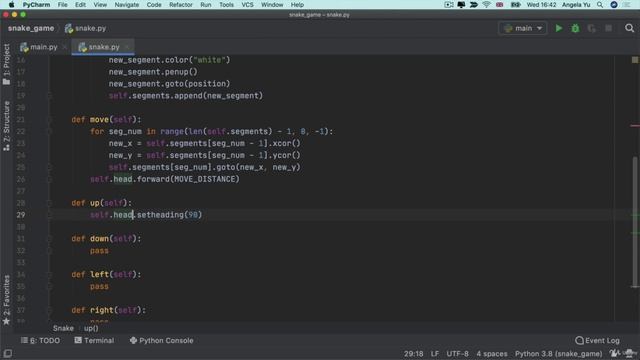Click the grey Stop button in the toolbar

pyautogui.click(x=608, y=28)
